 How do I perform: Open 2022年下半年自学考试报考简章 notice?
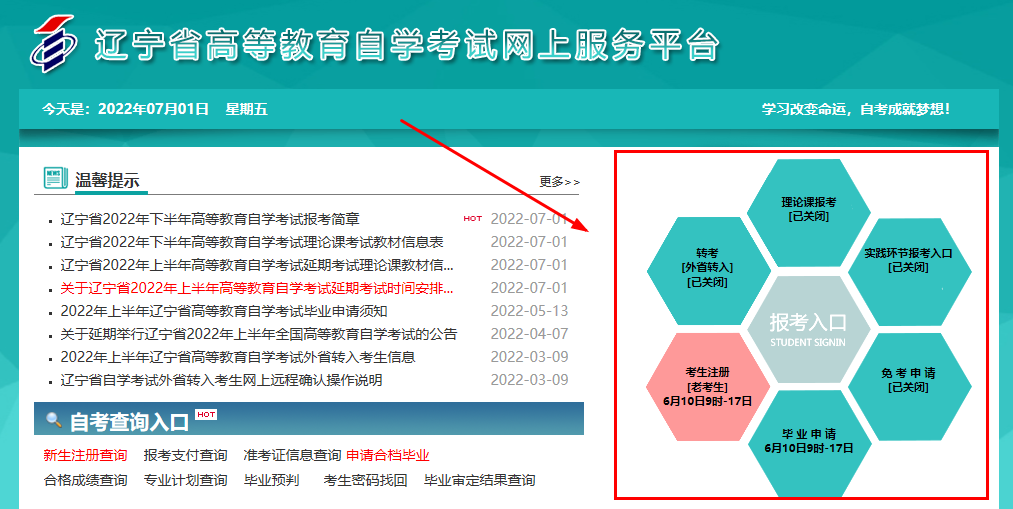(x=210, y=219)
